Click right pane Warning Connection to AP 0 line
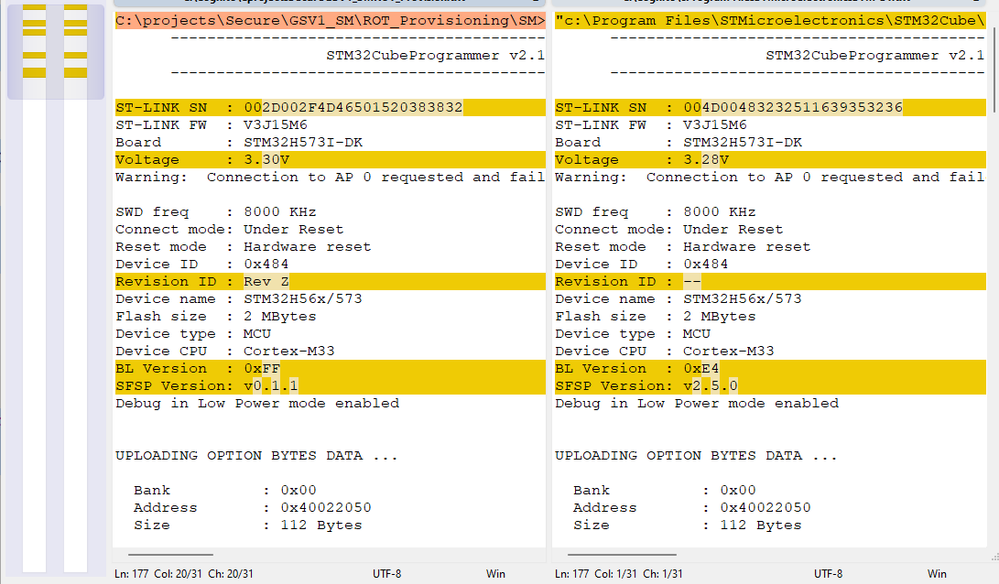This screenshot has width=999, height=584. pyautogui.click(x=770, y=177)
